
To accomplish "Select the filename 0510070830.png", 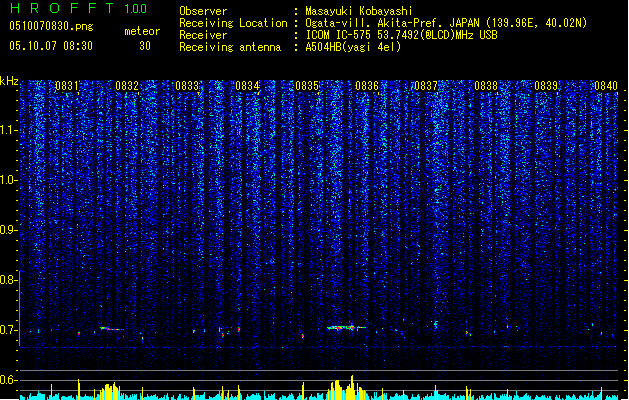I will [51, 26].
